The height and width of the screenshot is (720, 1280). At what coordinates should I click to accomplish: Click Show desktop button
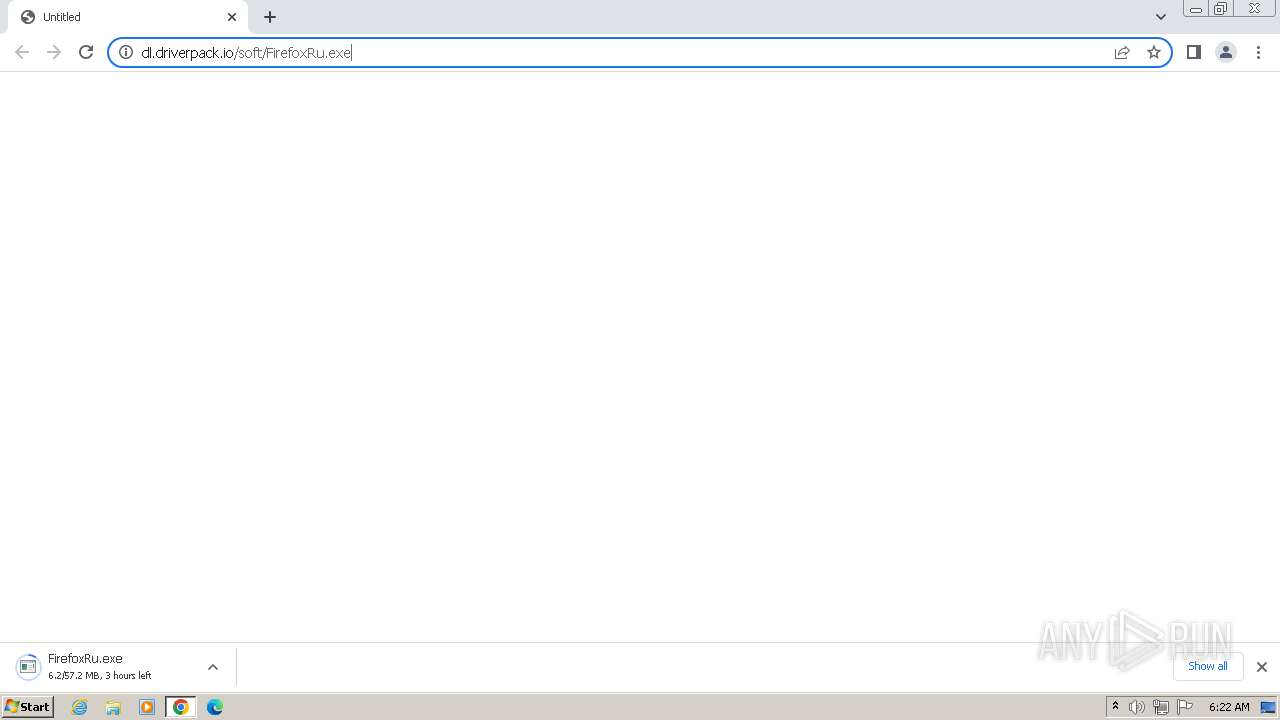pos(1268,707)
